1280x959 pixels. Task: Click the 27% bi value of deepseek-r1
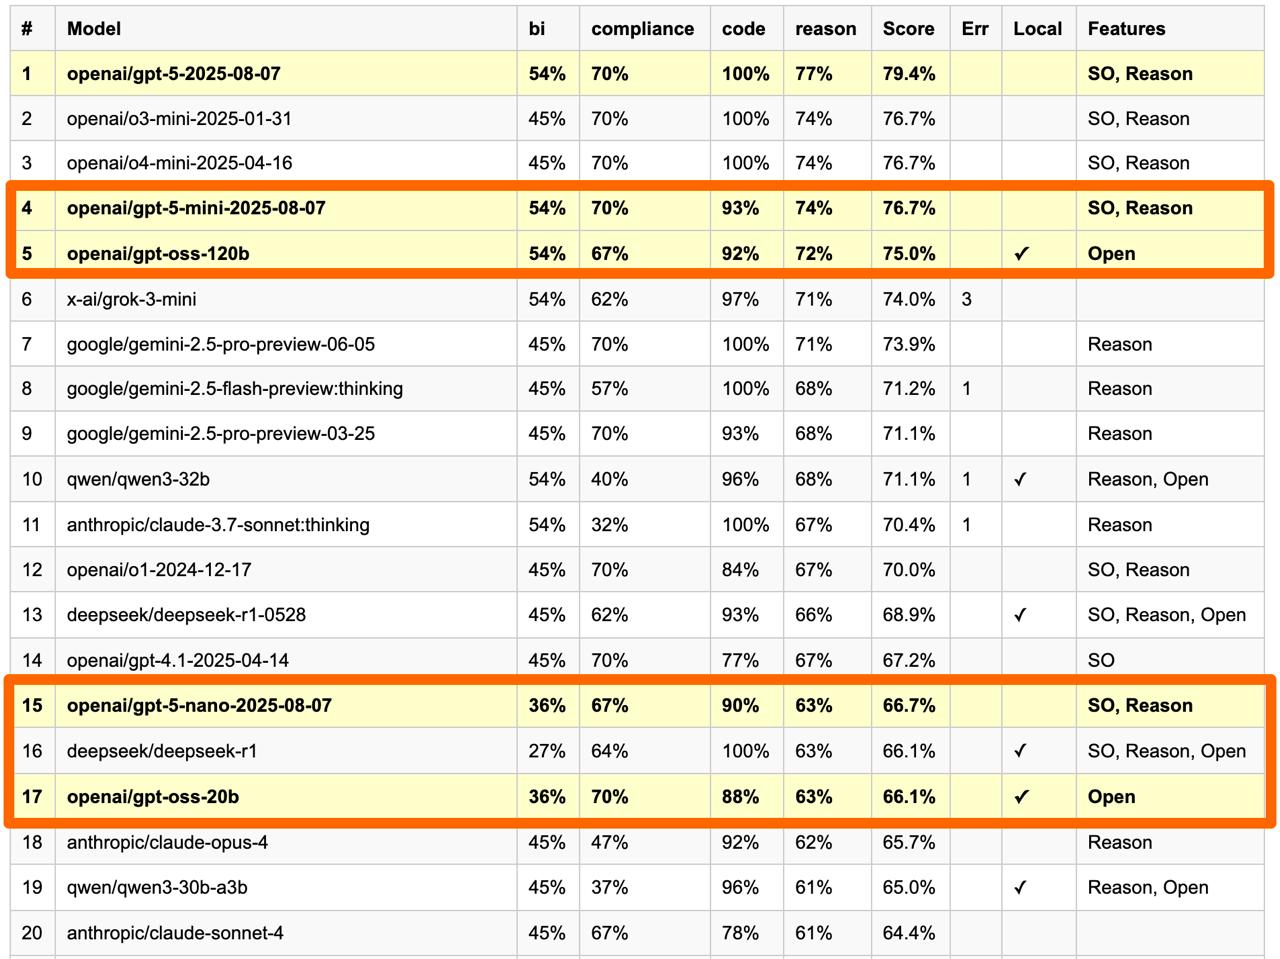tap(547, 751)
